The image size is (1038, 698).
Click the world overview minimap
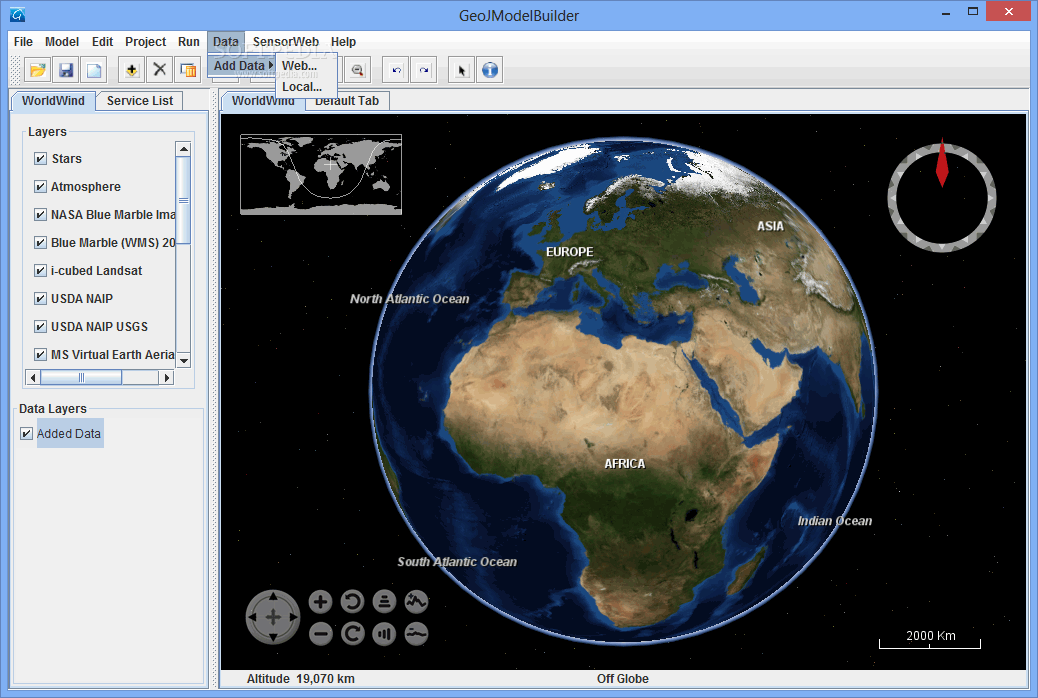321,175
